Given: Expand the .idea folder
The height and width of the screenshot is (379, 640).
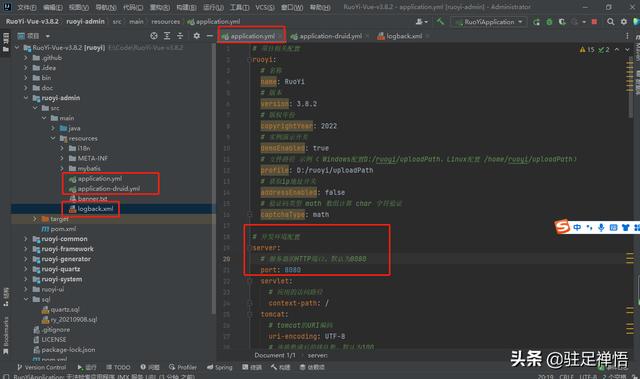Looking at the screenshot, I should click(26, 68).
